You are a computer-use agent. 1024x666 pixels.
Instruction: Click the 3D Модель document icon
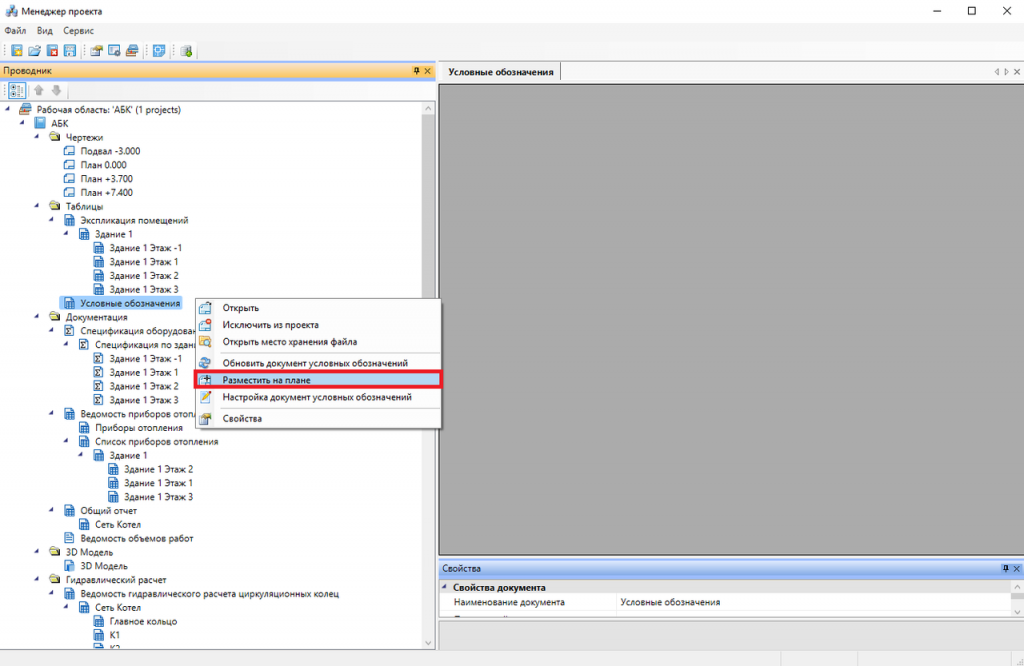pyautogui.click(x=69, y=566)
